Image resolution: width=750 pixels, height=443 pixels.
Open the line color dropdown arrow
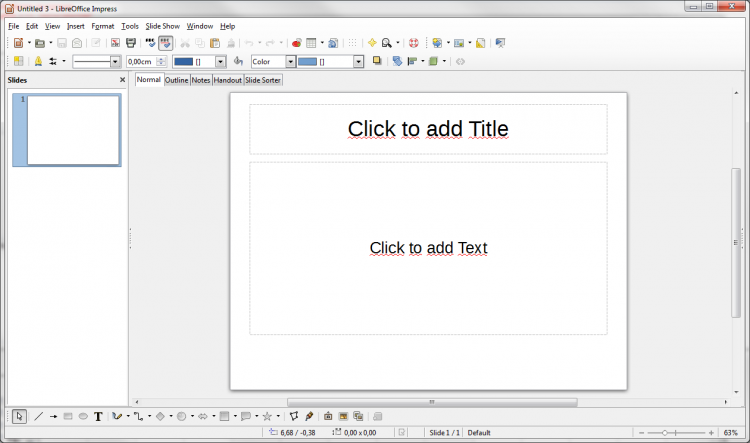[220, 61]
